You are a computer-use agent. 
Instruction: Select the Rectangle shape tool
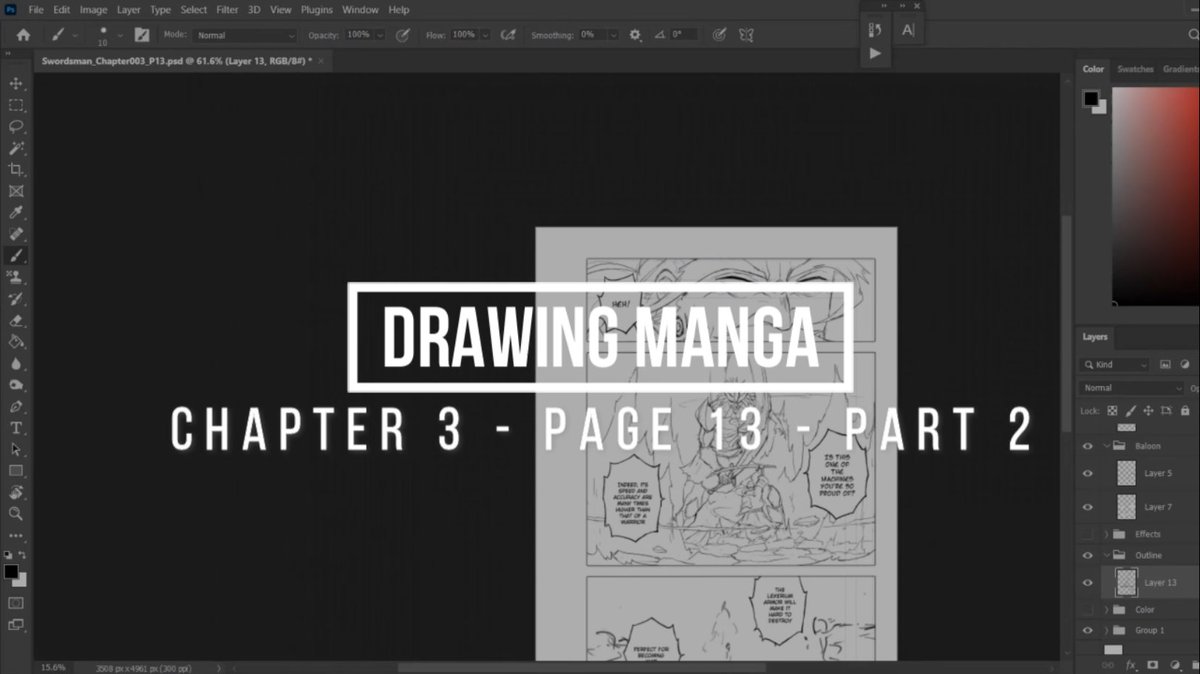click(16, 471)
